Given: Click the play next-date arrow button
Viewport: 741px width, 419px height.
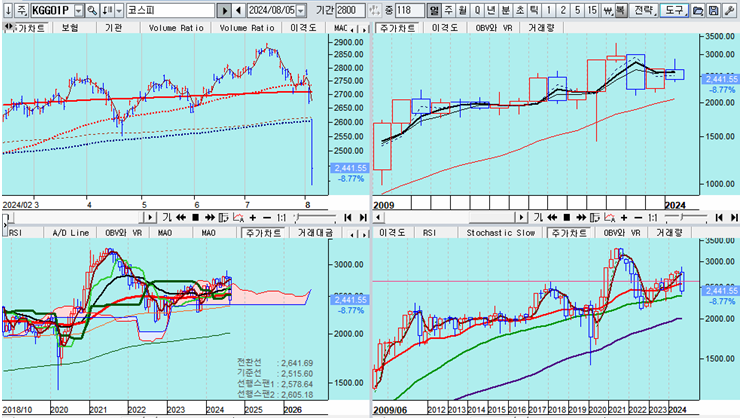Looking at the screenshot, I should (x=224, y=10).
